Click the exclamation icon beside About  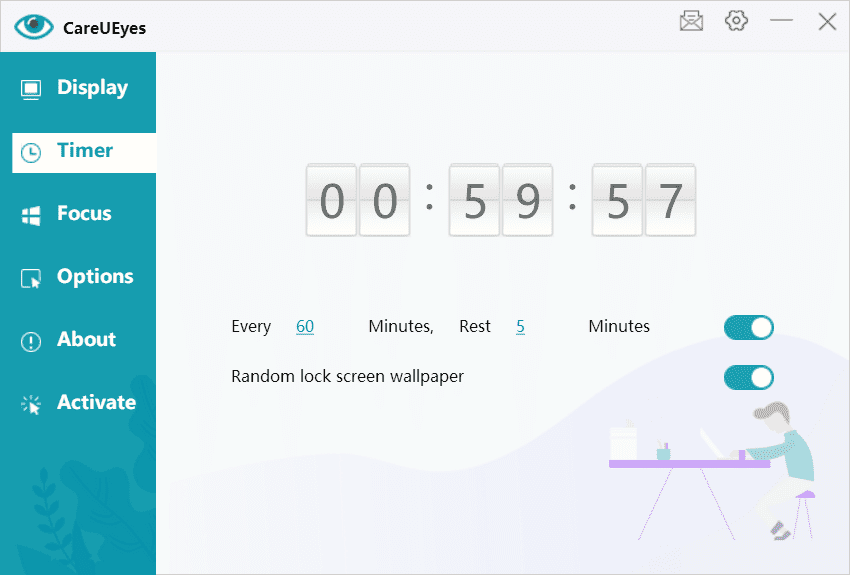31,342
